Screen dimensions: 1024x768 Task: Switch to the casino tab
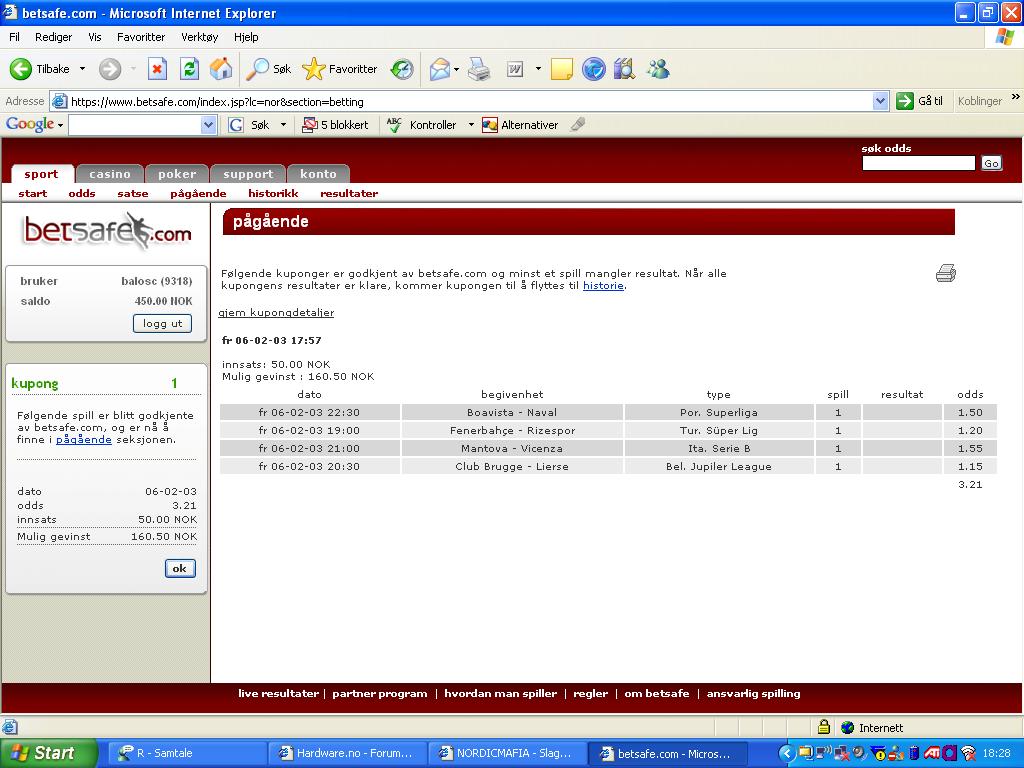tap(110, 174)
